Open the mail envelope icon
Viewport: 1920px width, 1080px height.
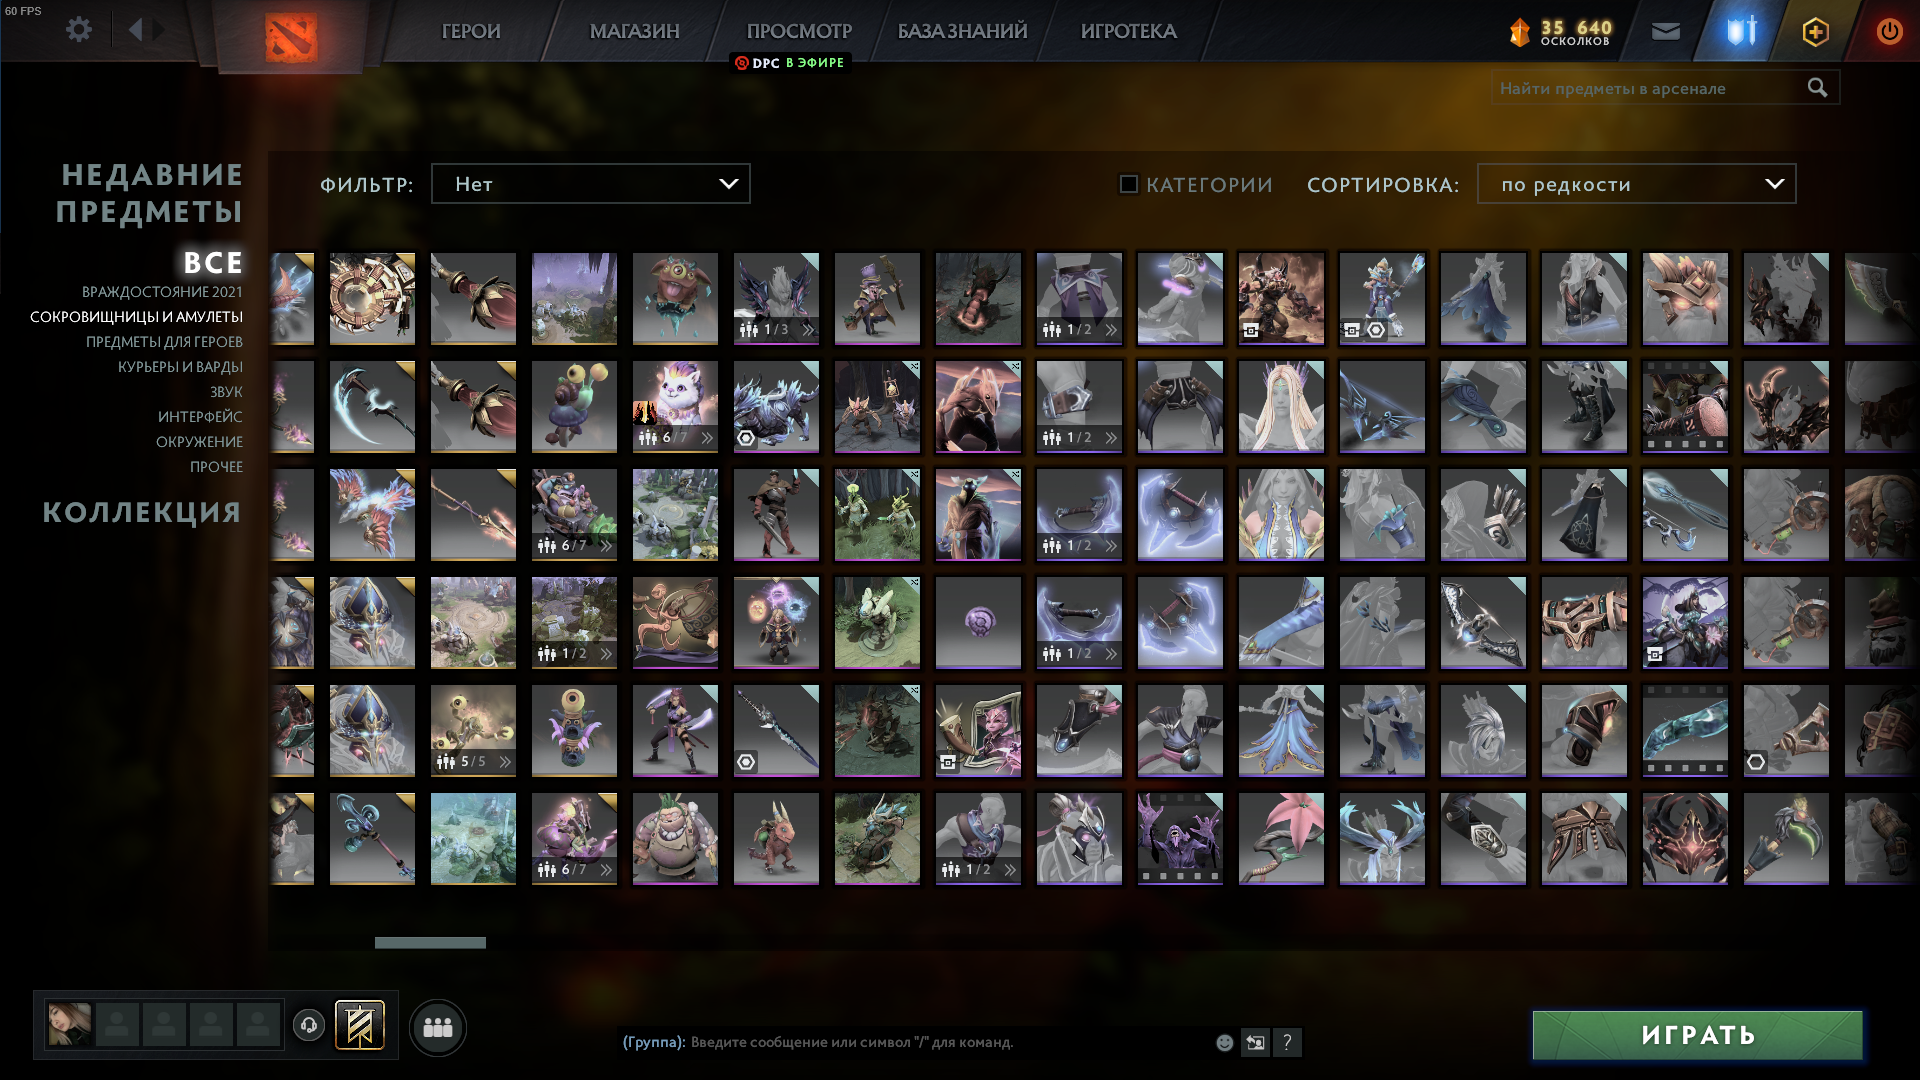coord(1665,32)
